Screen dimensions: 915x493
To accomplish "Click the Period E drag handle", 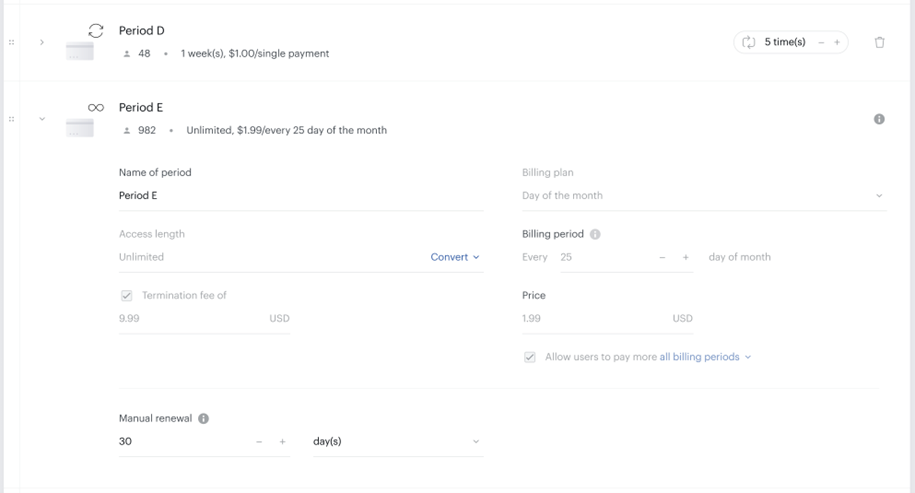I will click(x=11, y=119).
